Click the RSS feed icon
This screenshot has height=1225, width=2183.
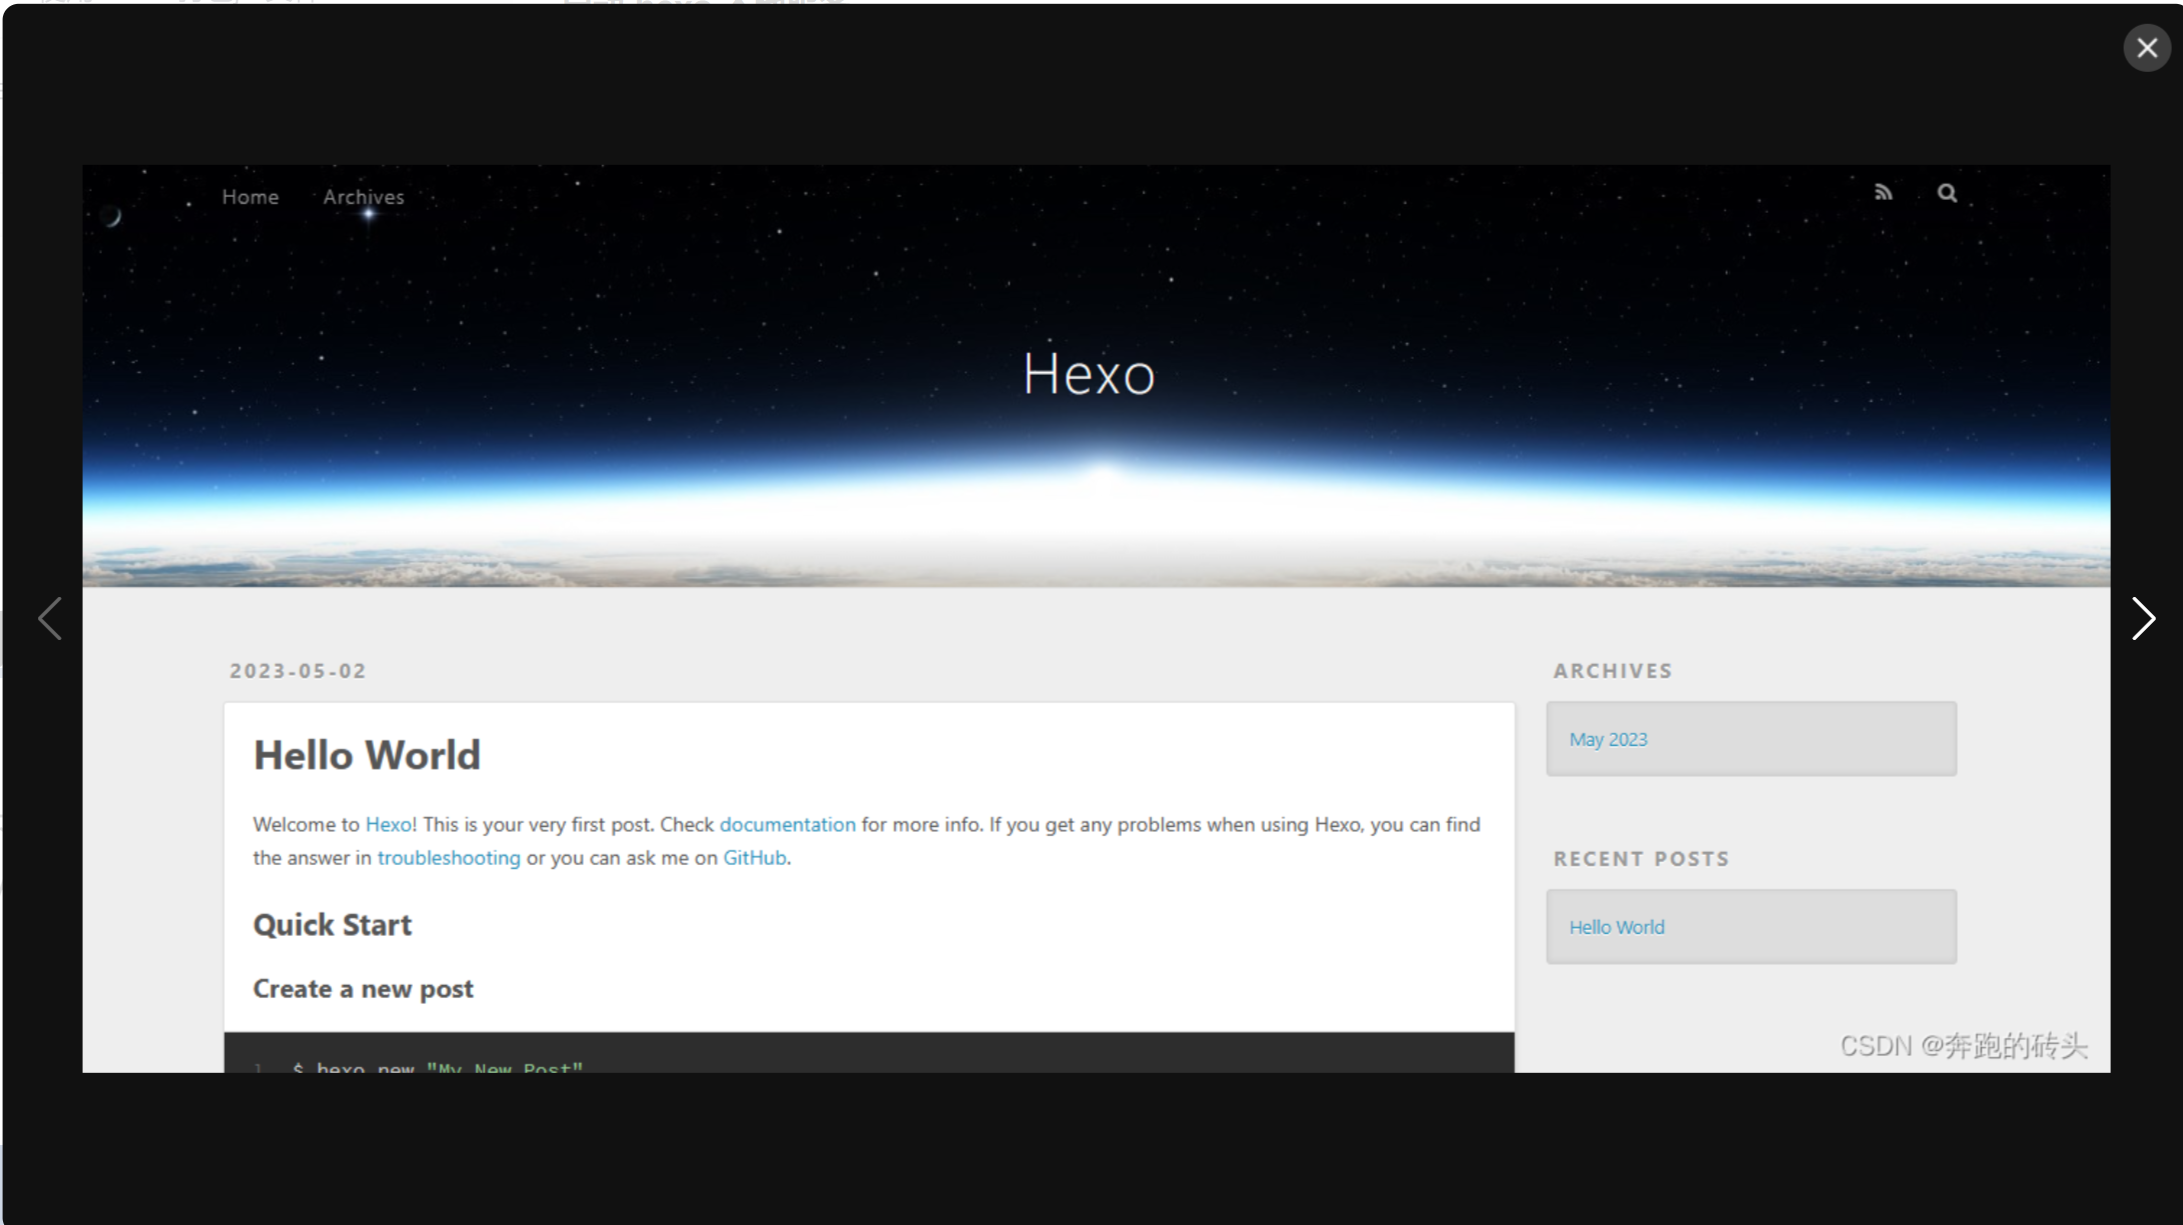[x=1883, y=192]
